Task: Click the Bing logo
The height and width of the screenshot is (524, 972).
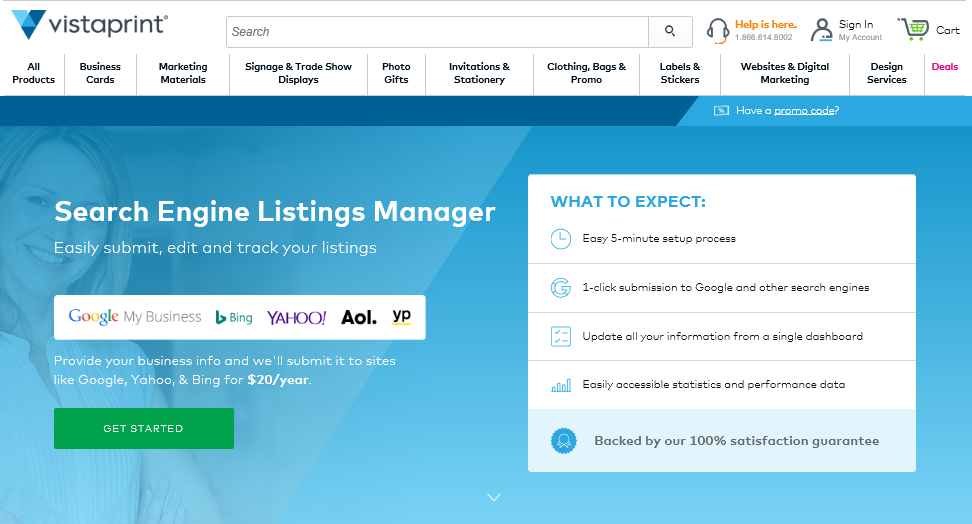Action: (234, 318)
